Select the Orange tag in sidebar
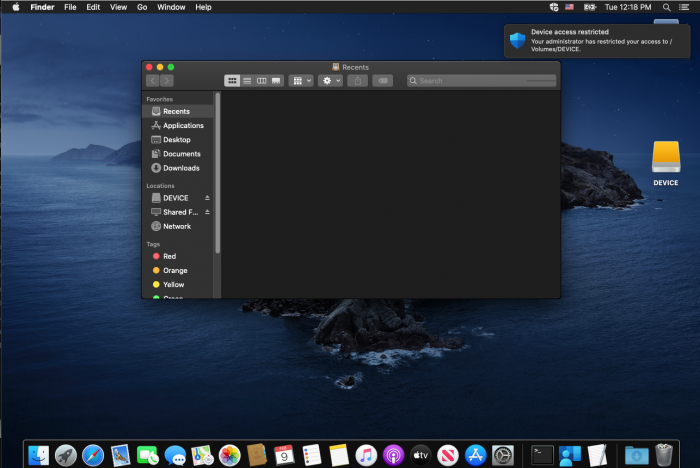The image size is (700, 468). [x=175, y=271]
